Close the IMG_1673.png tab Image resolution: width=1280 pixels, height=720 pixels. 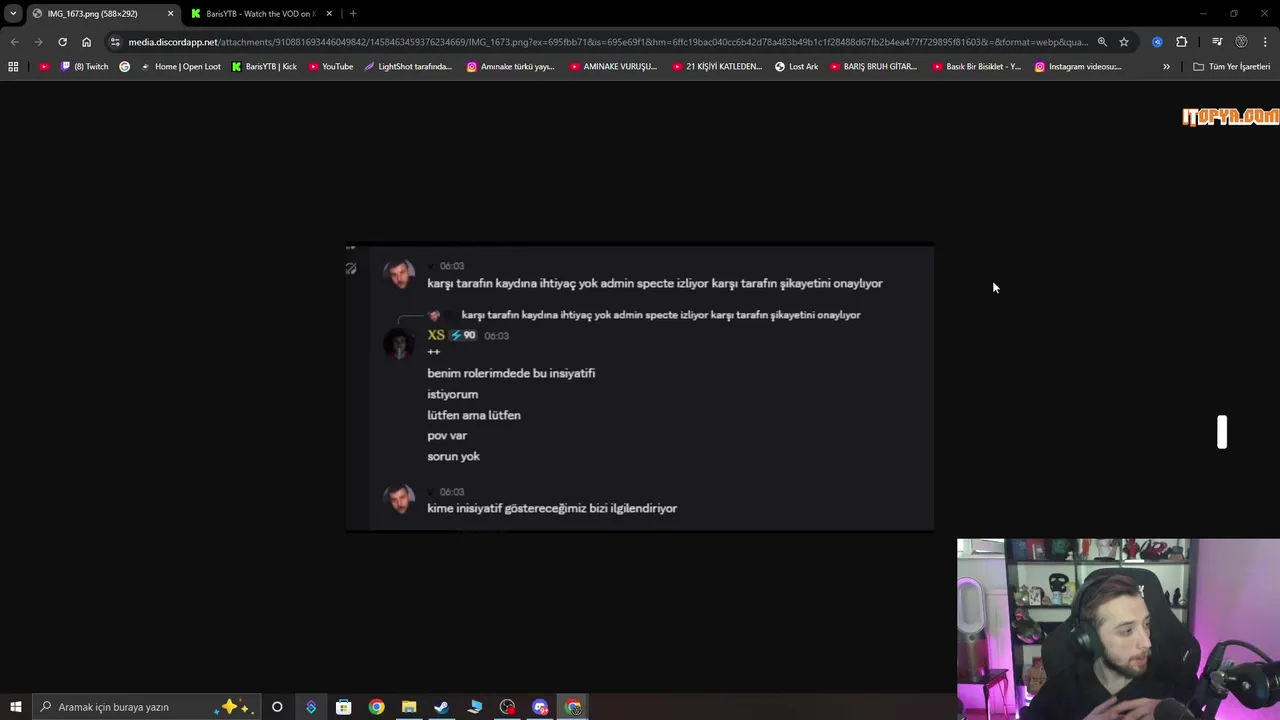coord(170,13)
